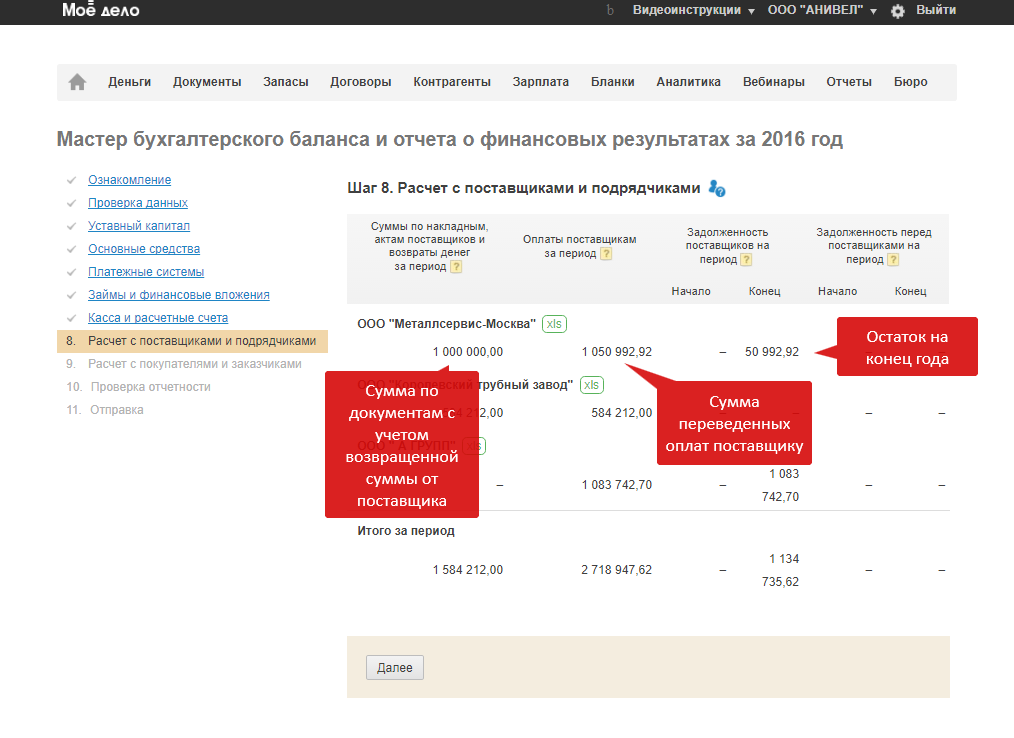Go to the Проверка данных step

pos(138,203)
